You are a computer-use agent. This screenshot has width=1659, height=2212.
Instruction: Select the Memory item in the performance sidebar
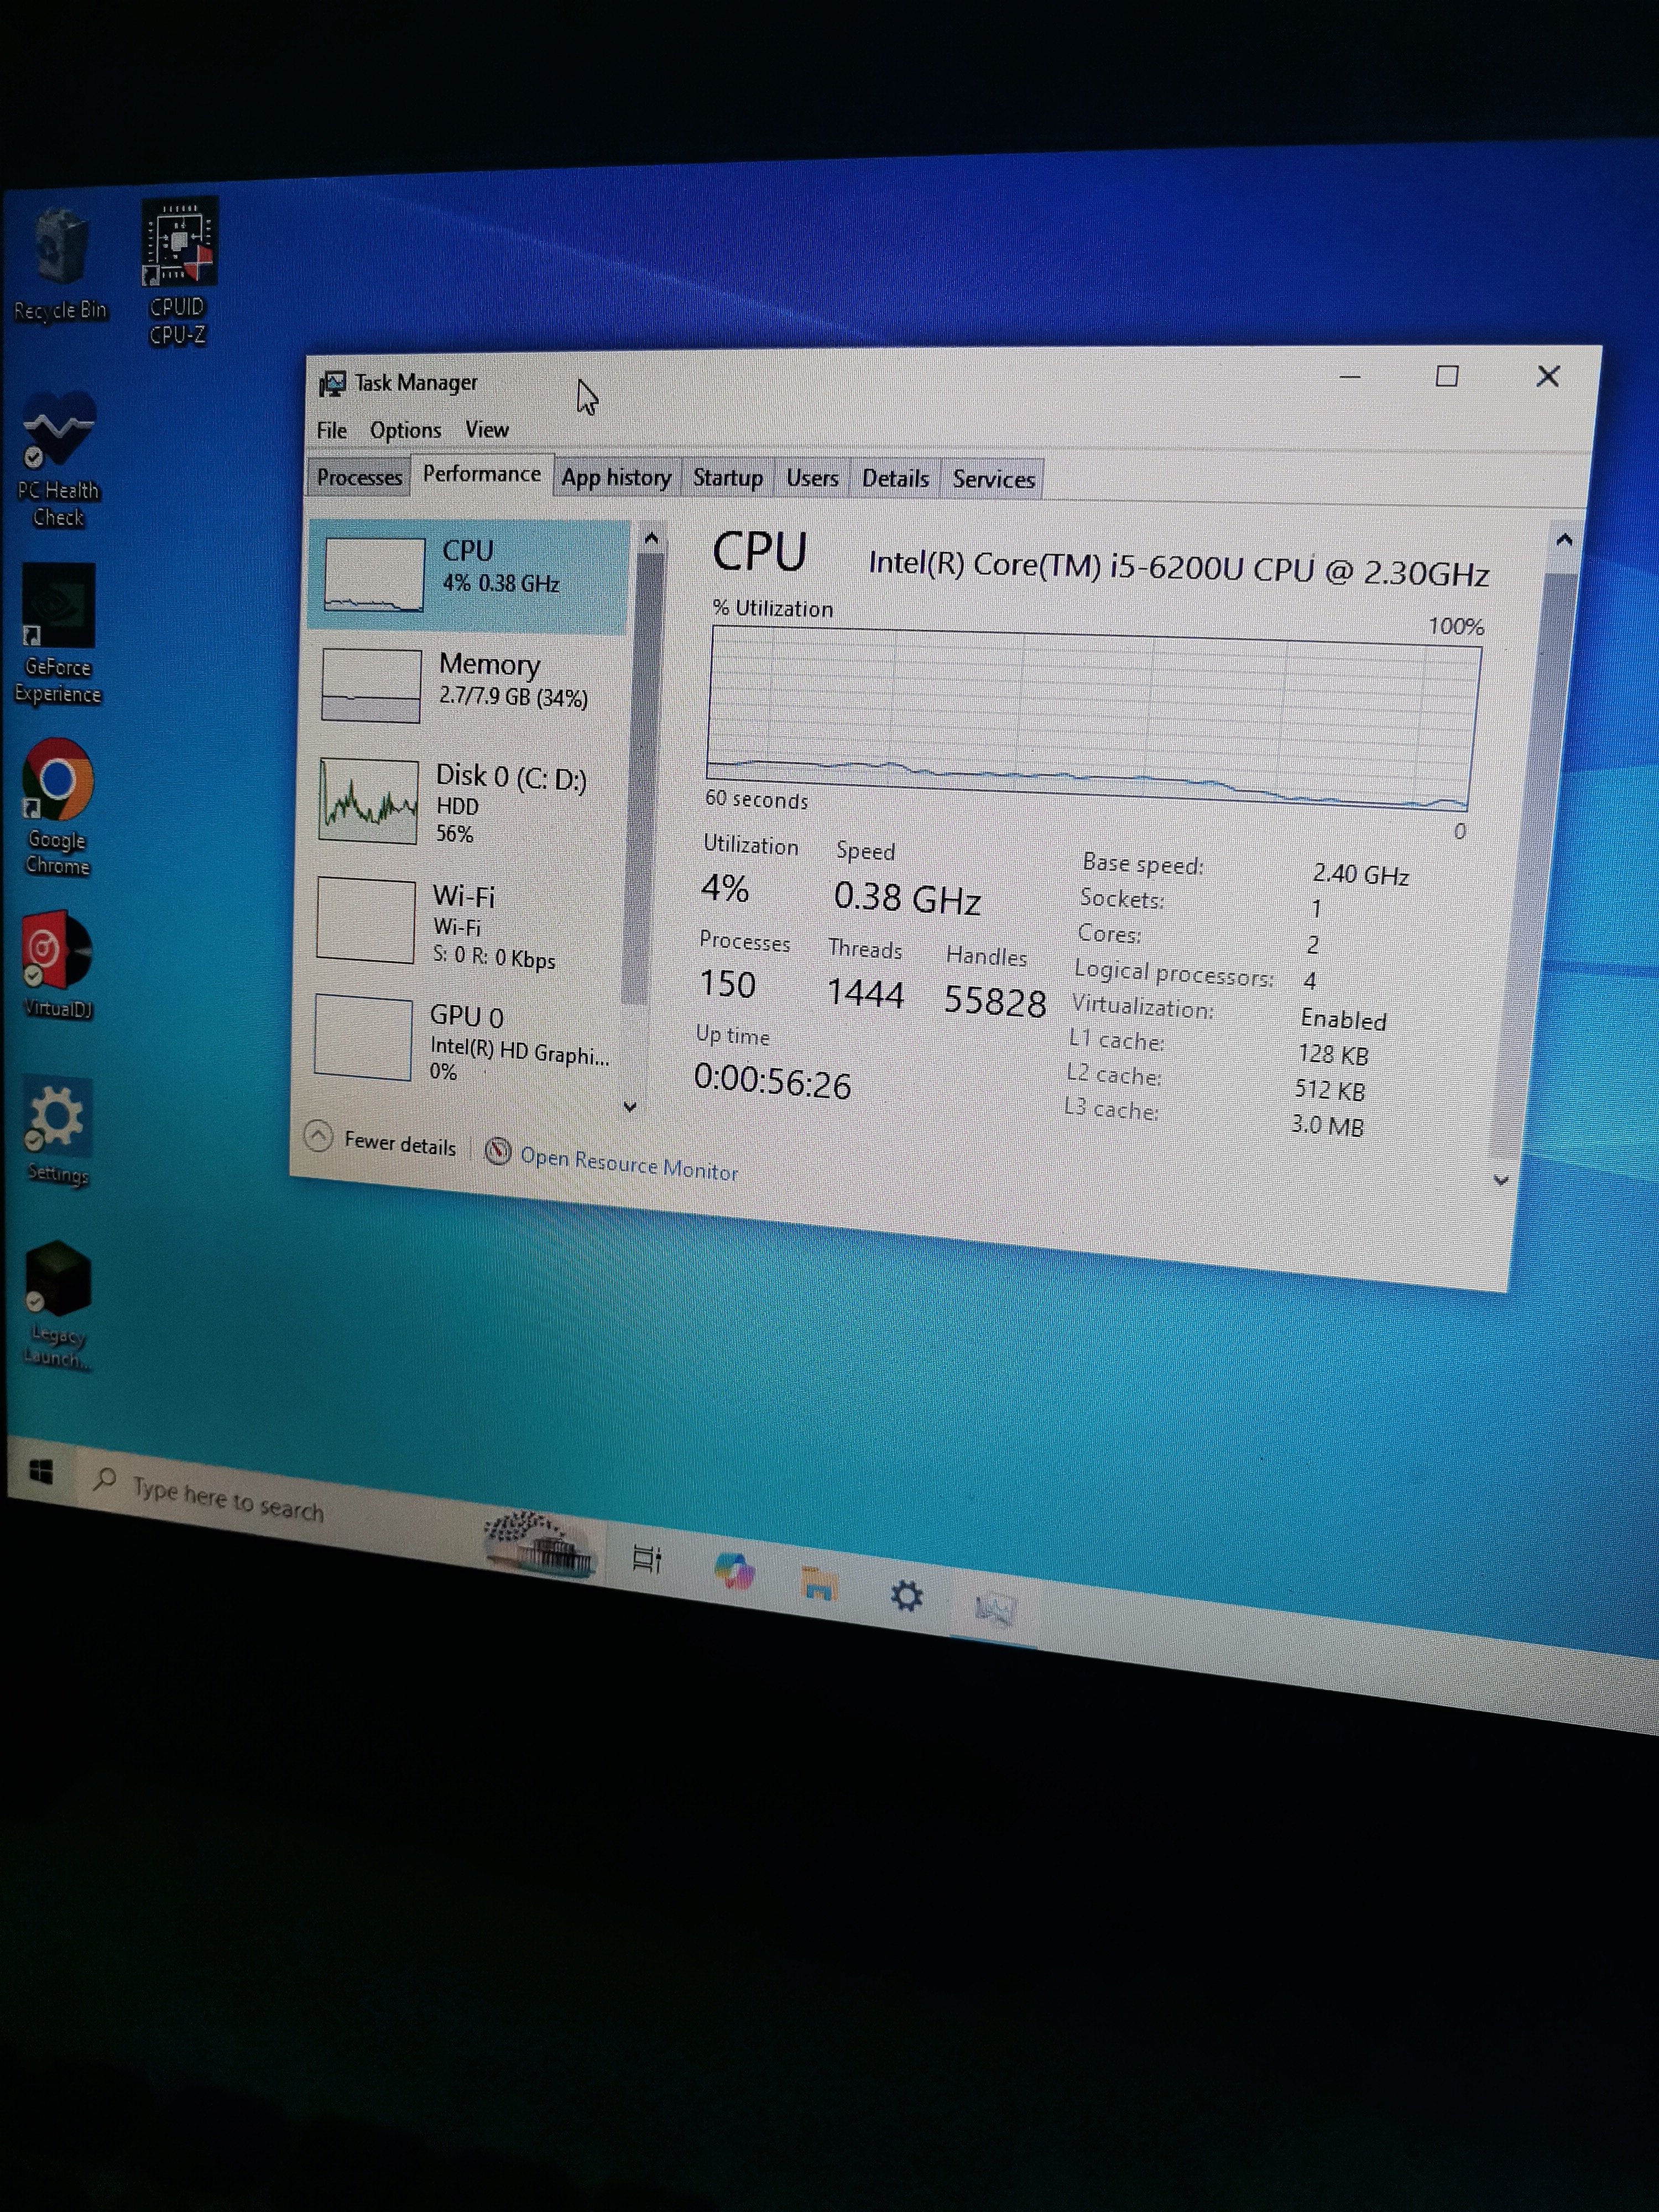click(x=466, y=686)
